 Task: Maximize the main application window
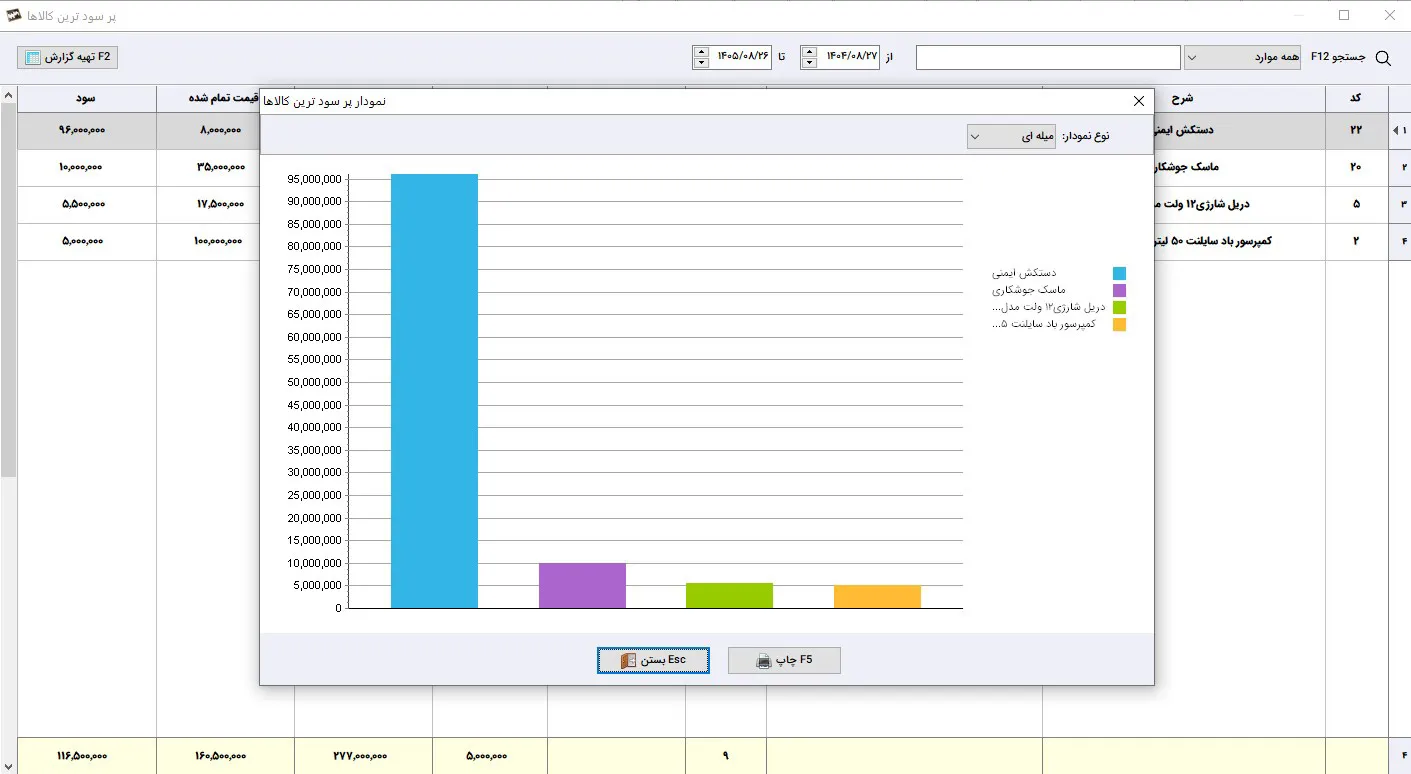1344,15
